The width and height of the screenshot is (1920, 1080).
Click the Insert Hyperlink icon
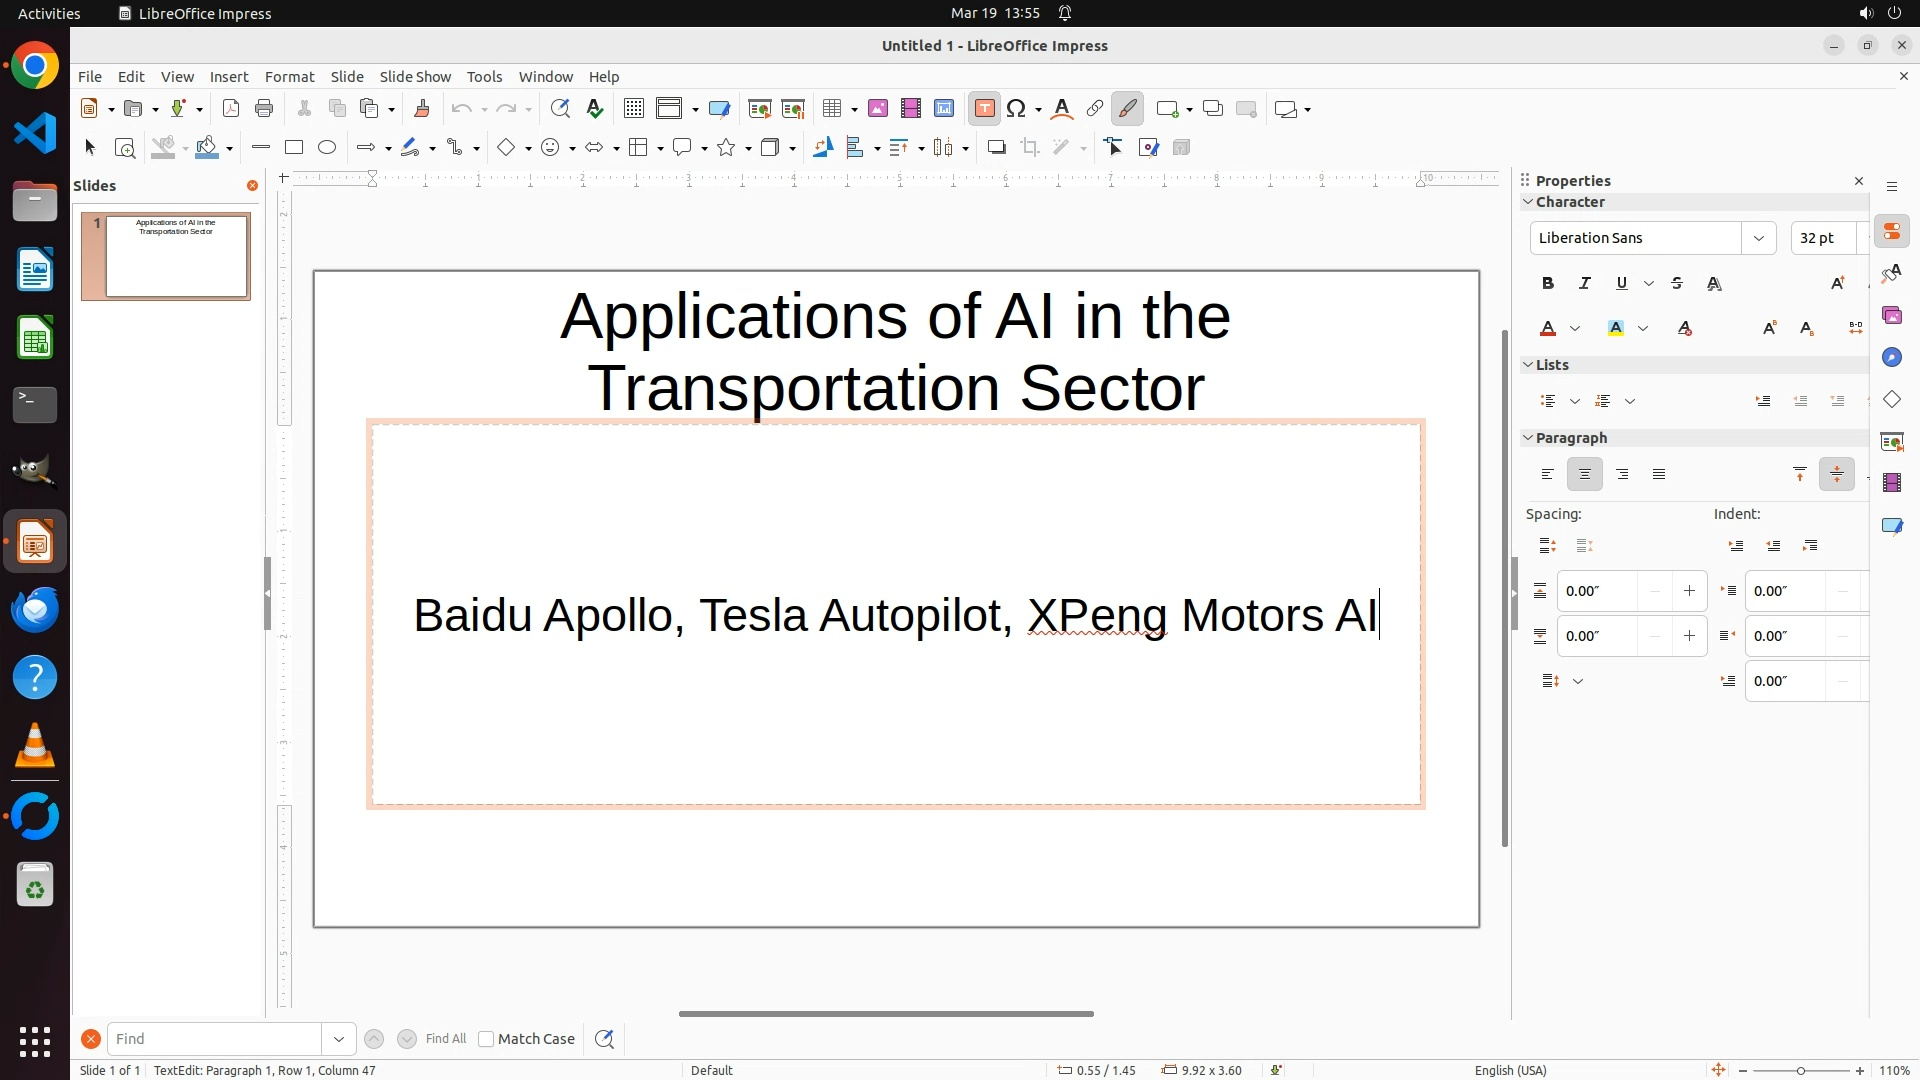[1095, 109]
